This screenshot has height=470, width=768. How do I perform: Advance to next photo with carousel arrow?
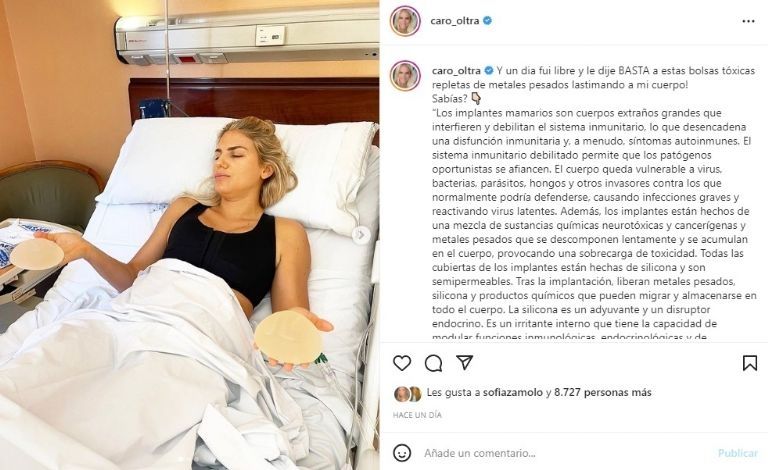coord(360,235)
